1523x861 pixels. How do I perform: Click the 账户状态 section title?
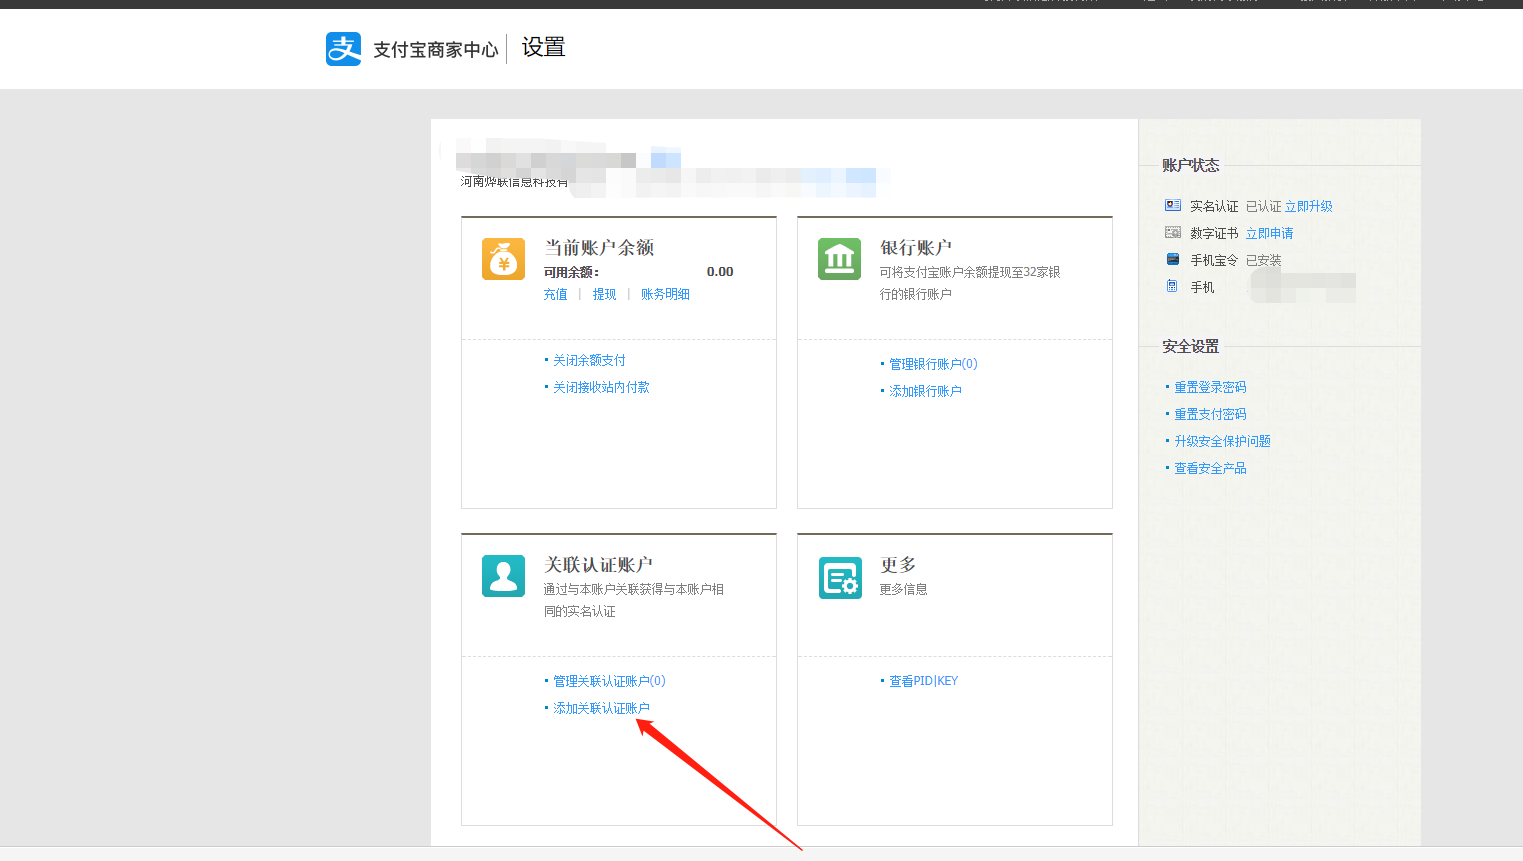click(x=1190, y=165)
